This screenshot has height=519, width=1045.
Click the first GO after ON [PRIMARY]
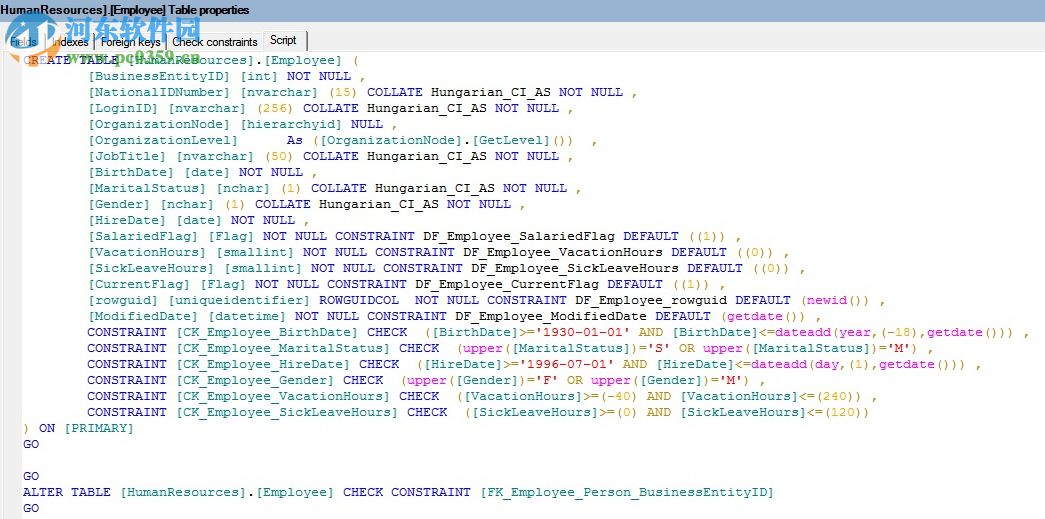[x=31, y=444]
